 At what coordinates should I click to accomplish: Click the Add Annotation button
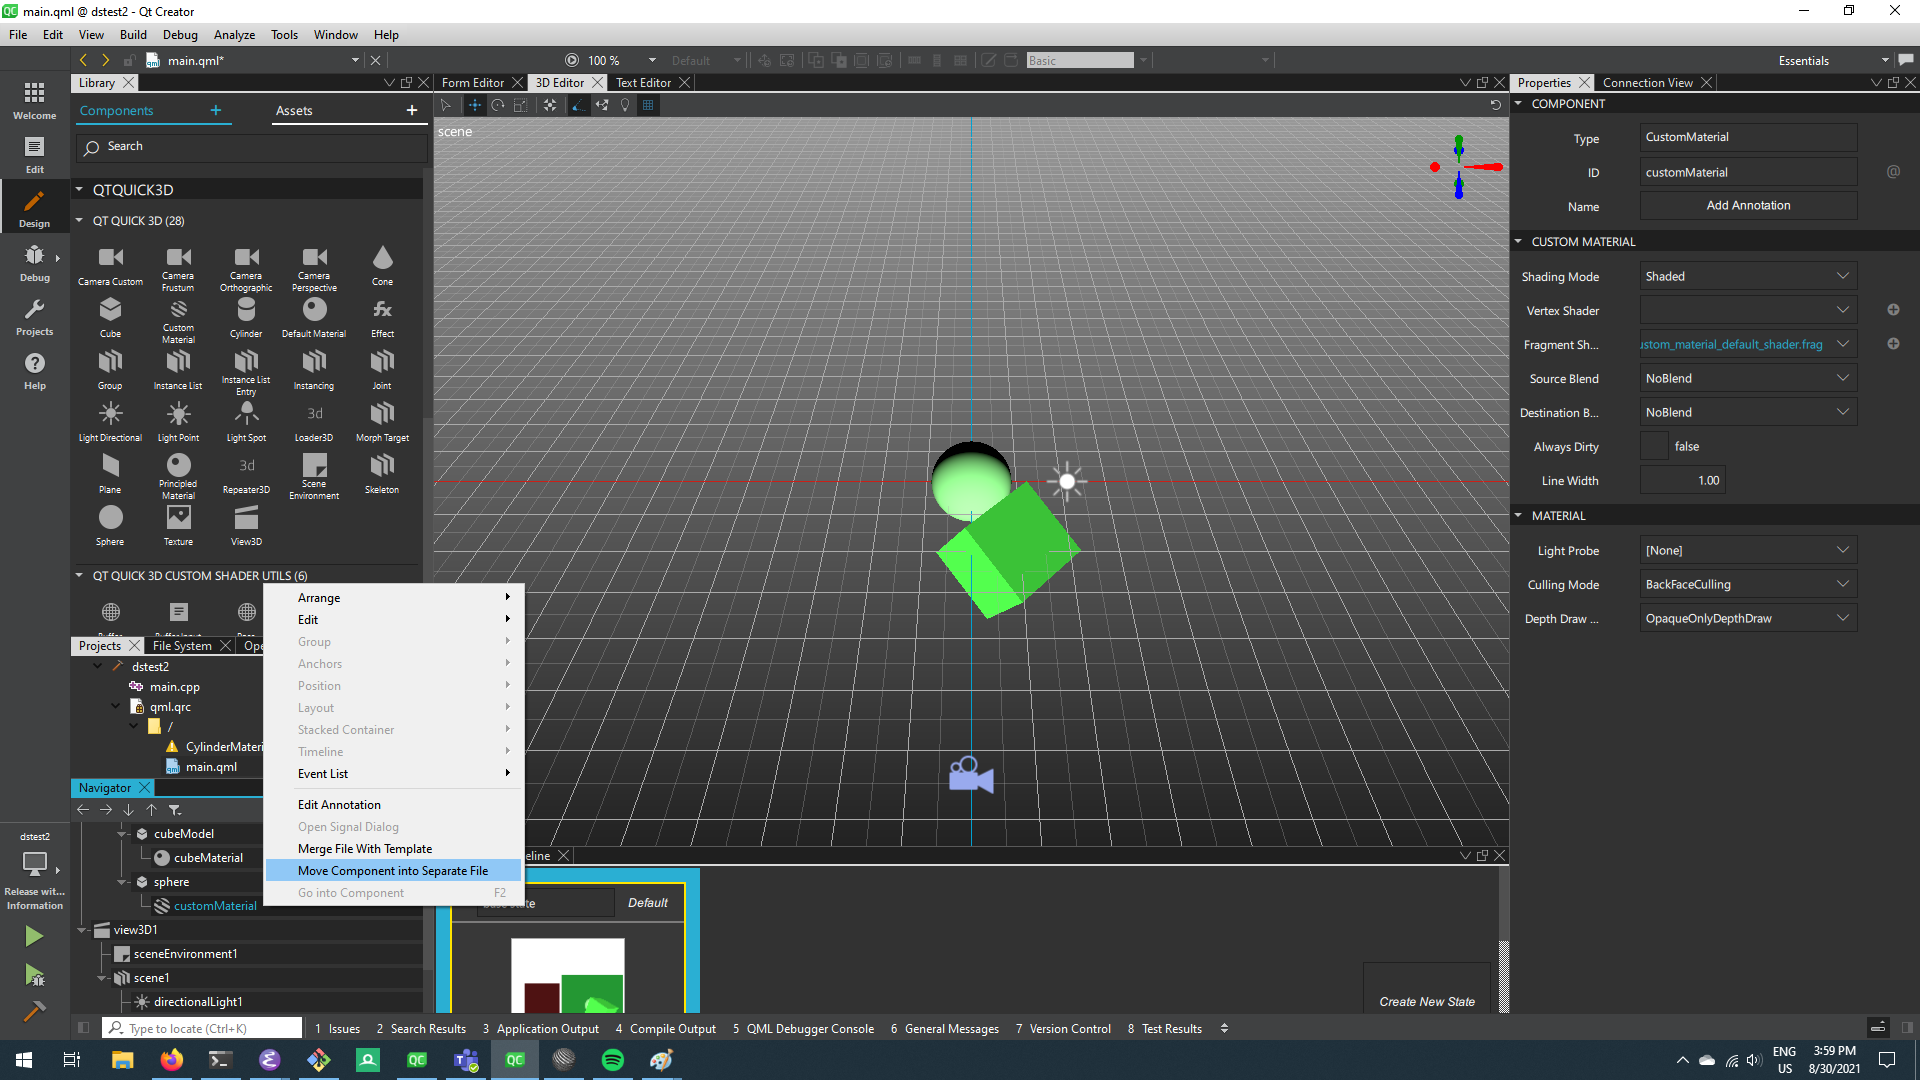tap(1748, 206)
